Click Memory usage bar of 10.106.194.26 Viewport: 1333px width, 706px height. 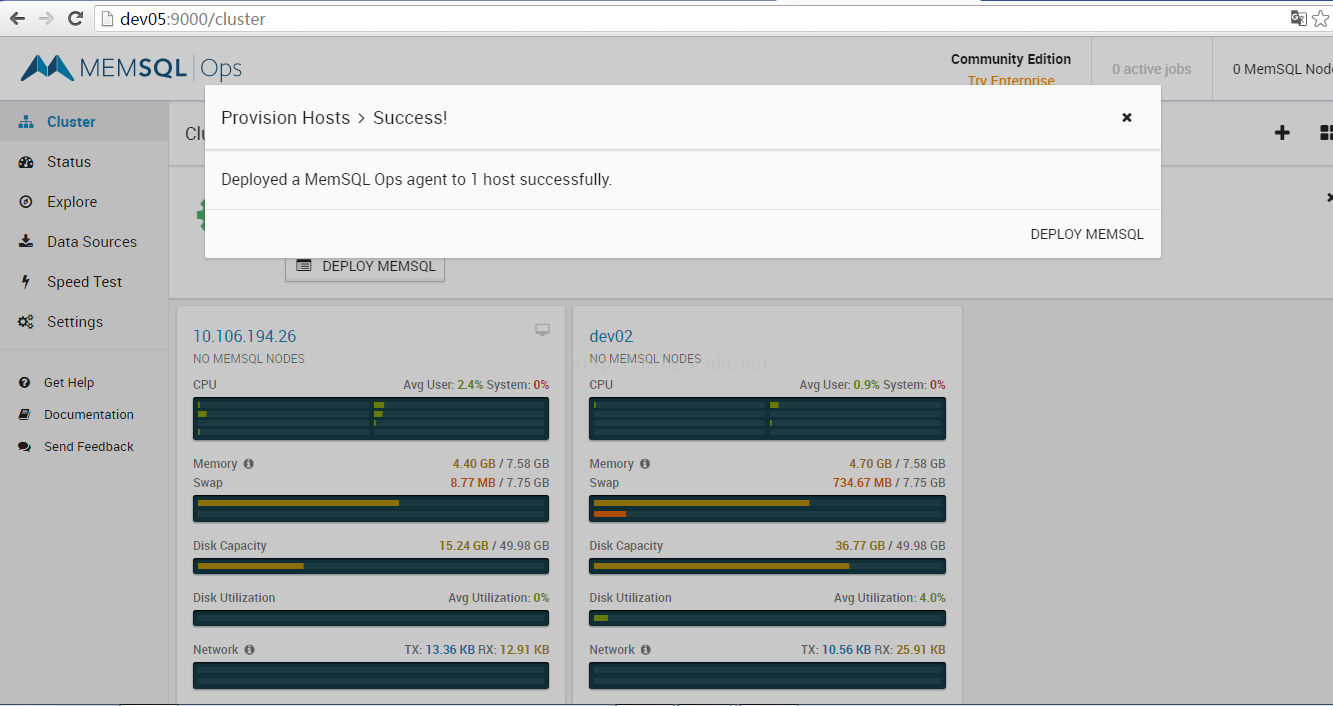coord(371,503)
